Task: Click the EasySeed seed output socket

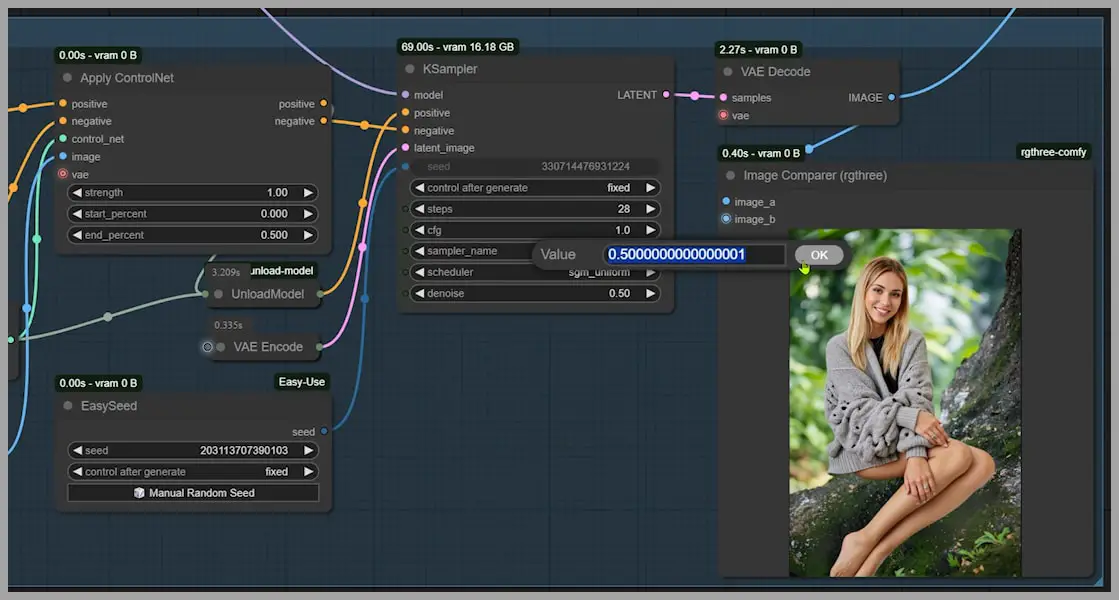Action: point(324,432)
